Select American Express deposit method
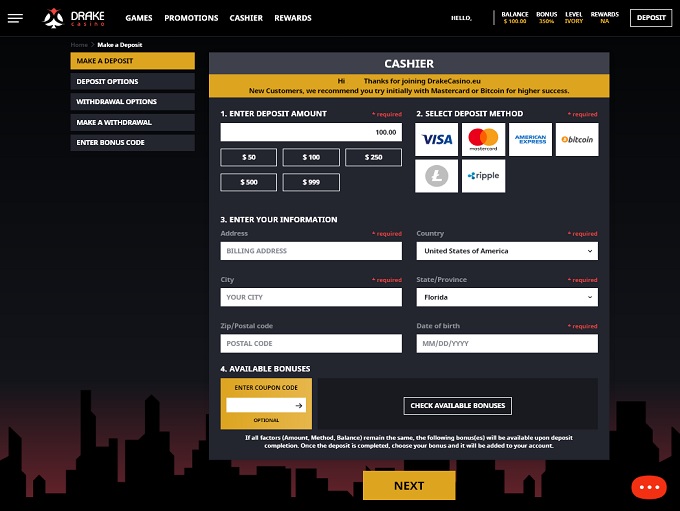 click(x=530, y=140)
